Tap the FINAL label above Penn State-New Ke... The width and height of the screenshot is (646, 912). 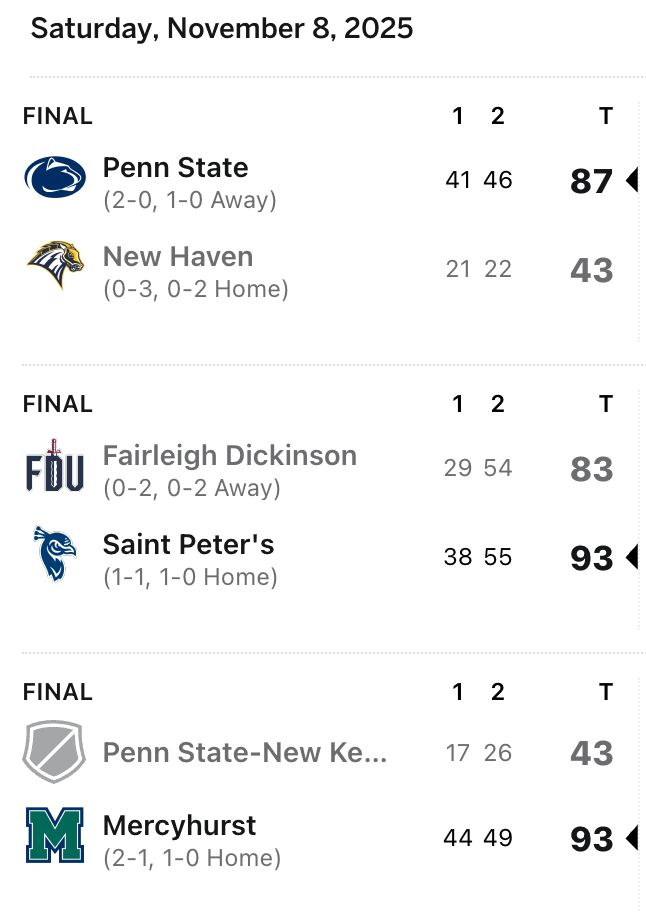[58, 692]
